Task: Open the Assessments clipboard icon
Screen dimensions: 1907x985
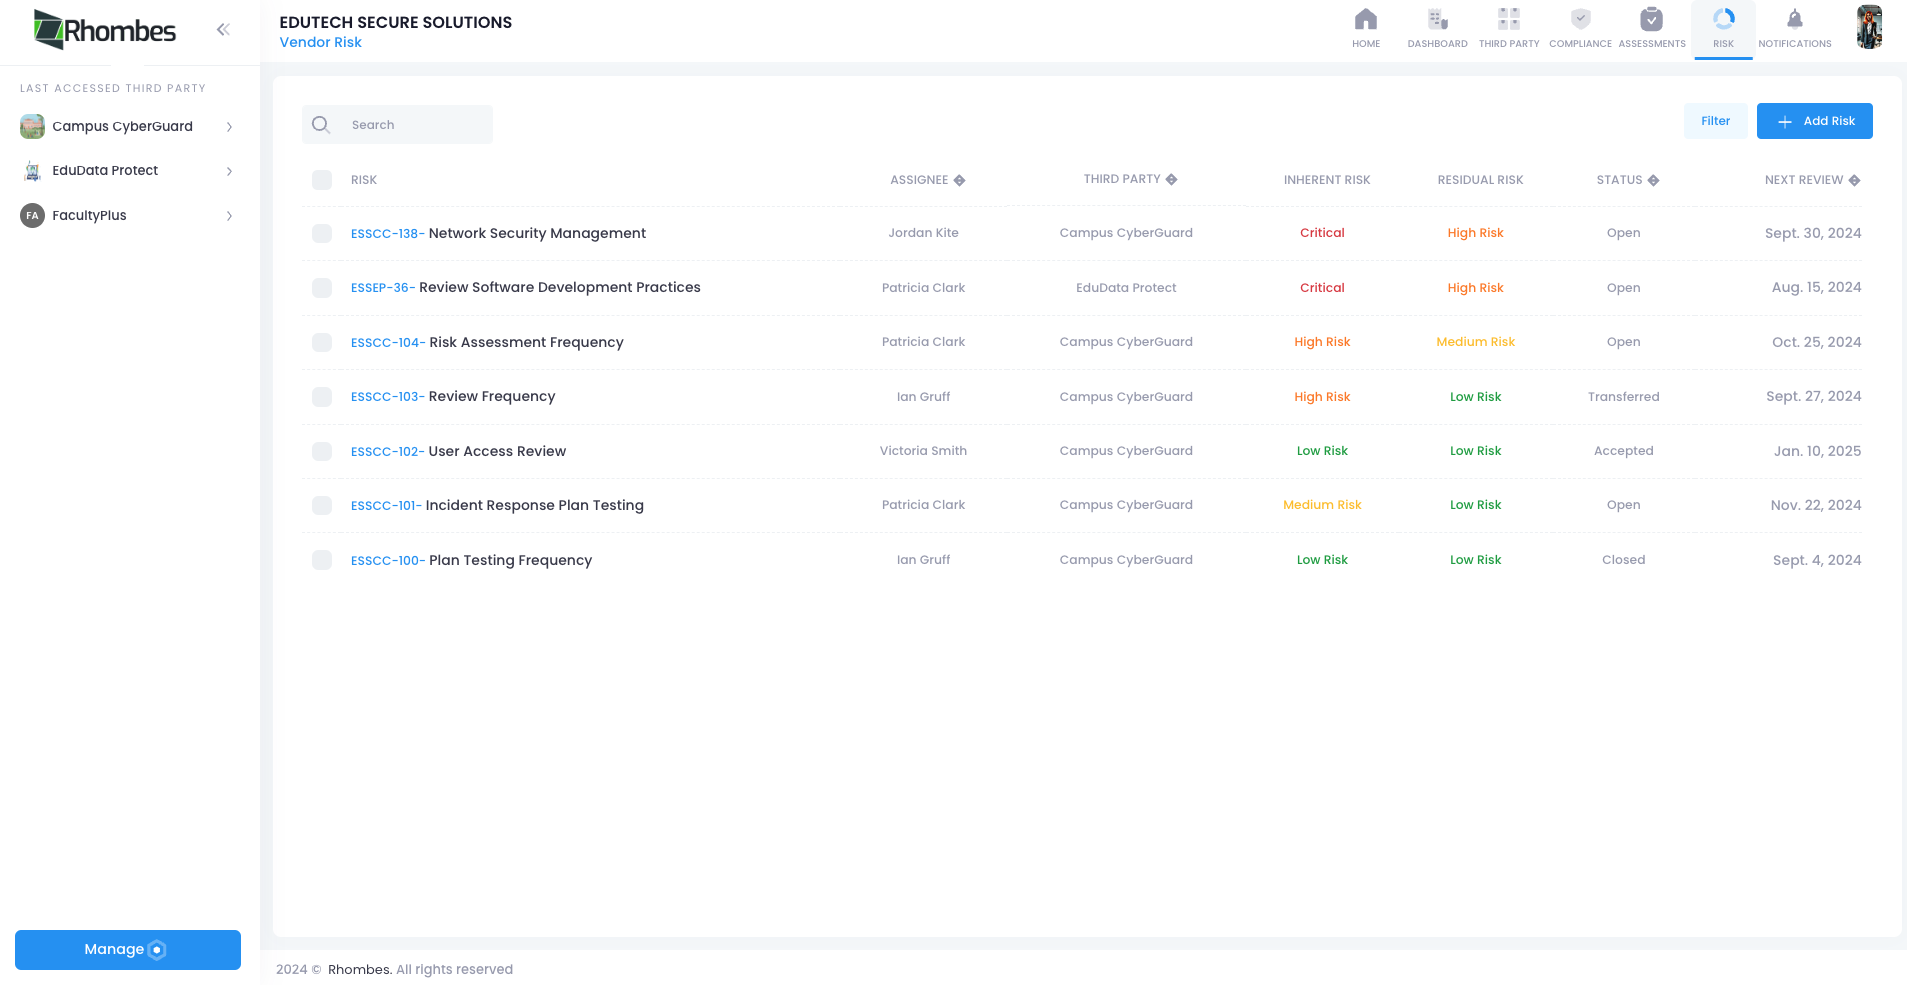Action: point(1652,19)
